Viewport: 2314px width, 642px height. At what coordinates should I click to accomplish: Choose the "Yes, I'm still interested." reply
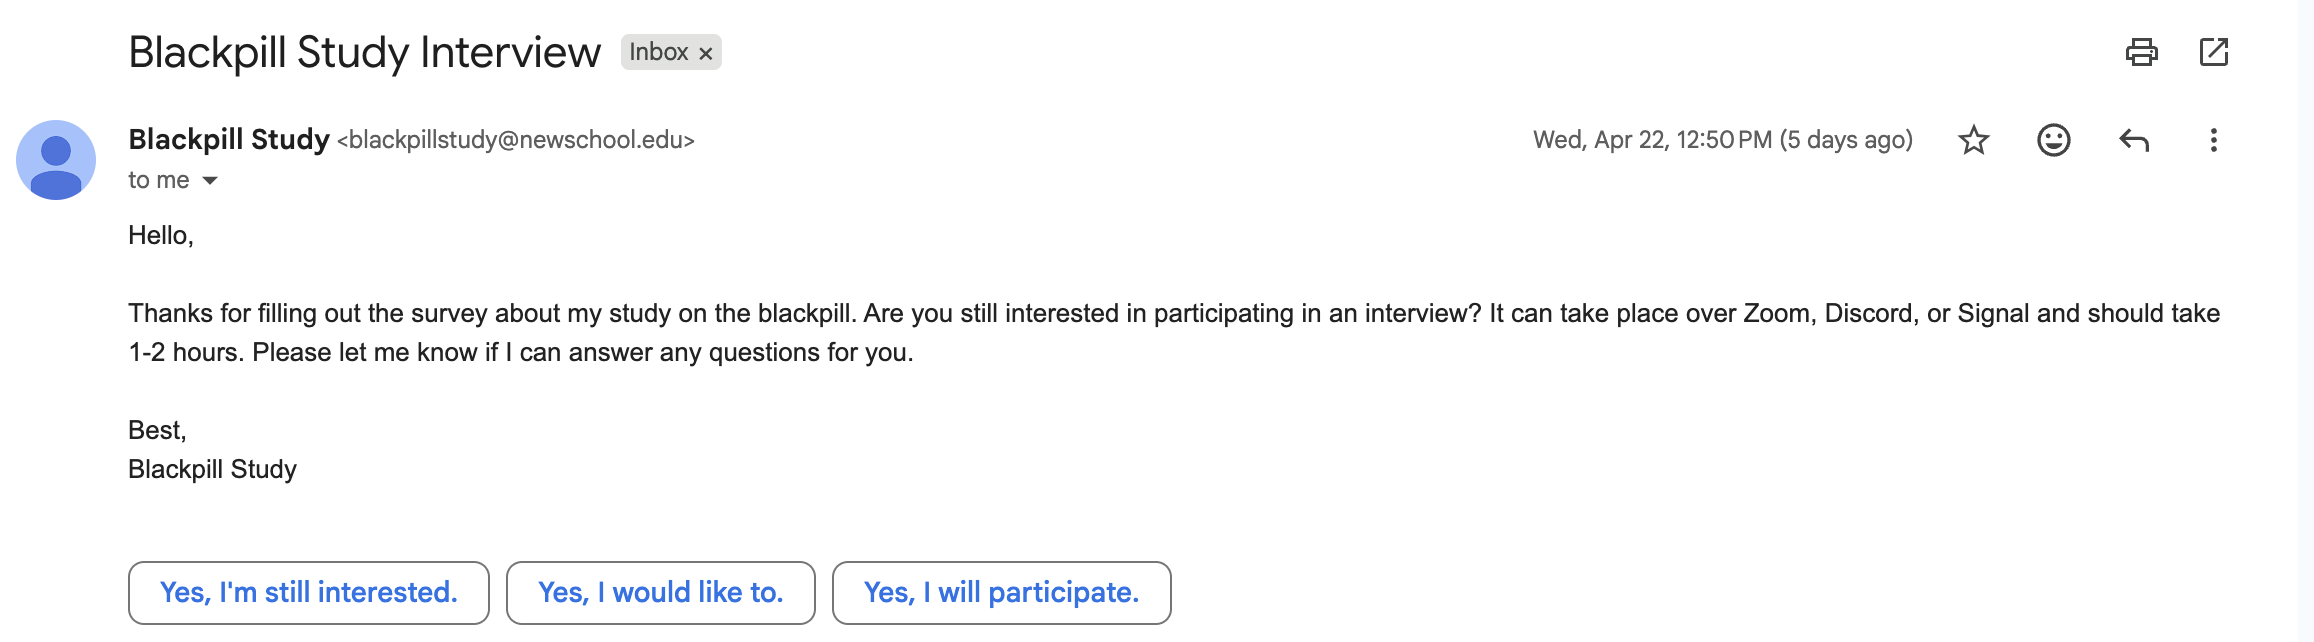click(x=308, y=593)
